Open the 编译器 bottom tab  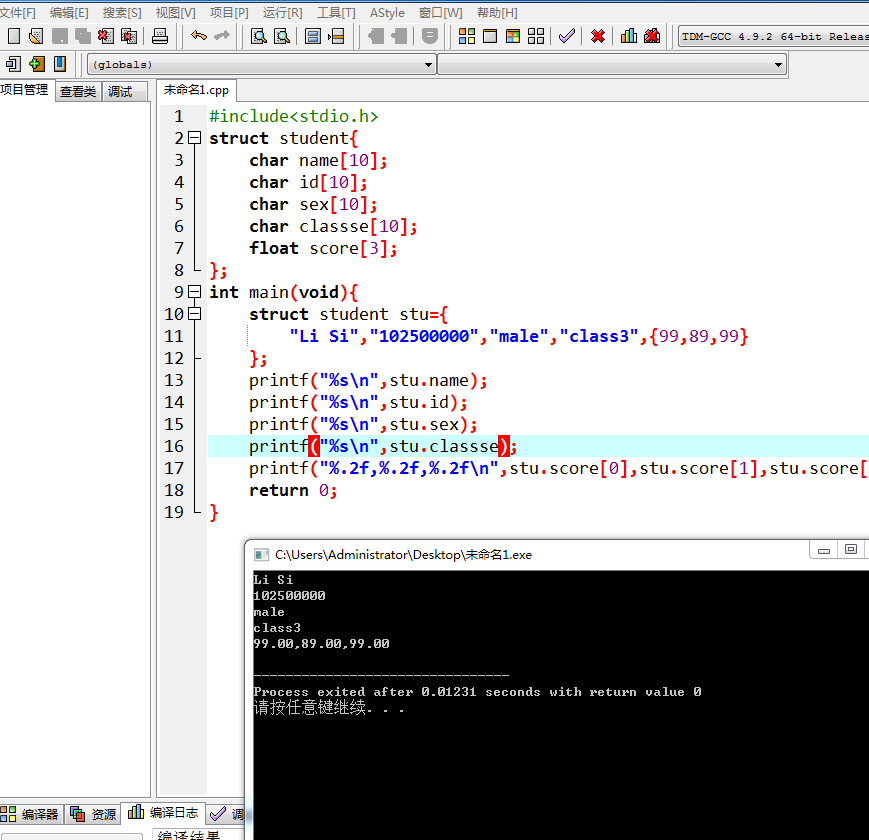point(30,813)
